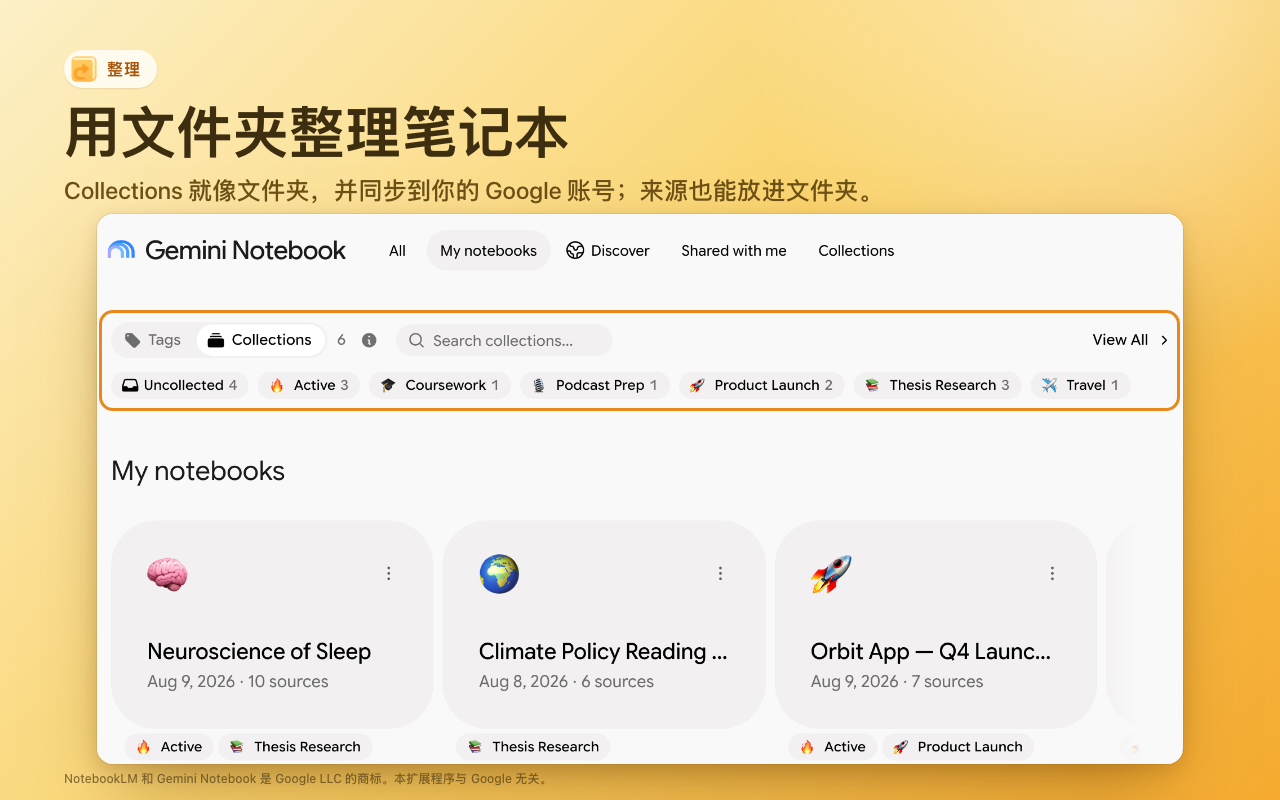Click the 'Aug 9, 2026 · 10 sources' text
Screen dimensions: 1280x800
[x=238, y=682]
